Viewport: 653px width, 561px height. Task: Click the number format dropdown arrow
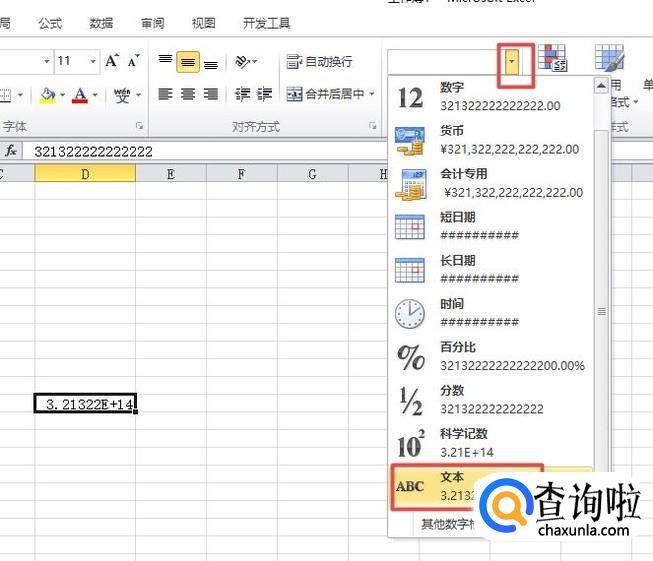512,62
